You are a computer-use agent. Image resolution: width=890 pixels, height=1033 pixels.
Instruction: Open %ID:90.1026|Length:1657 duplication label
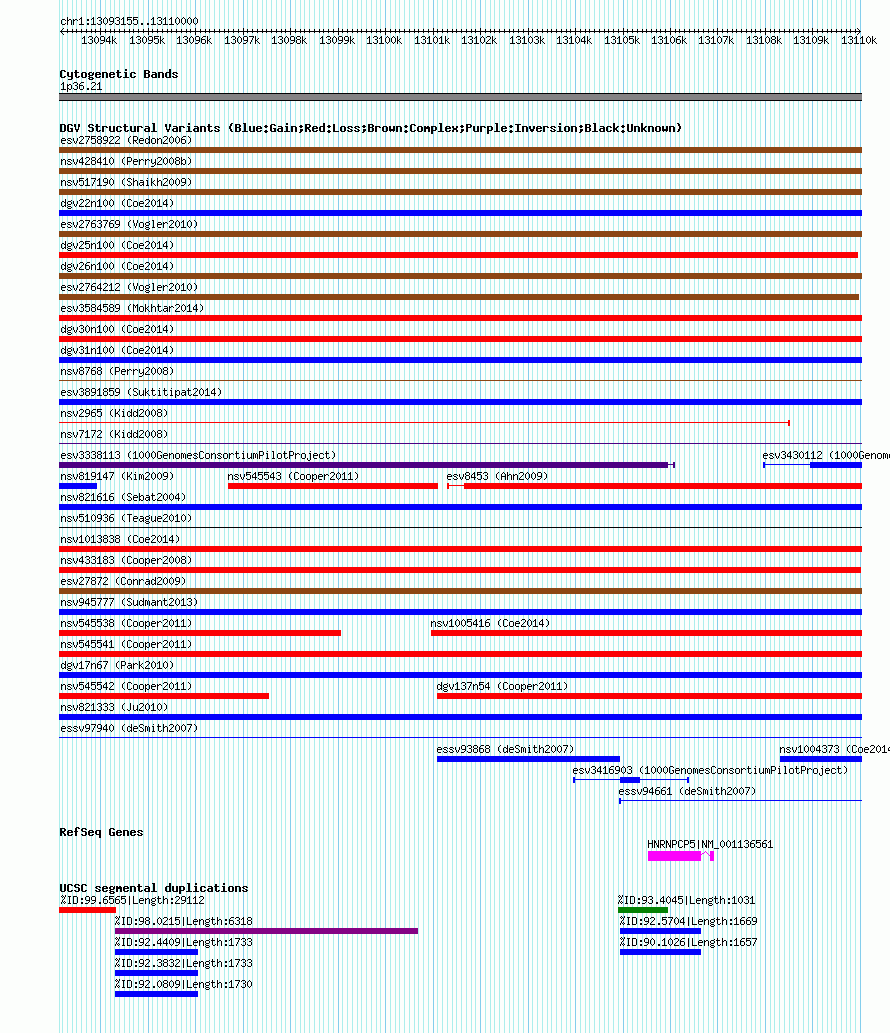coord(688,943)
